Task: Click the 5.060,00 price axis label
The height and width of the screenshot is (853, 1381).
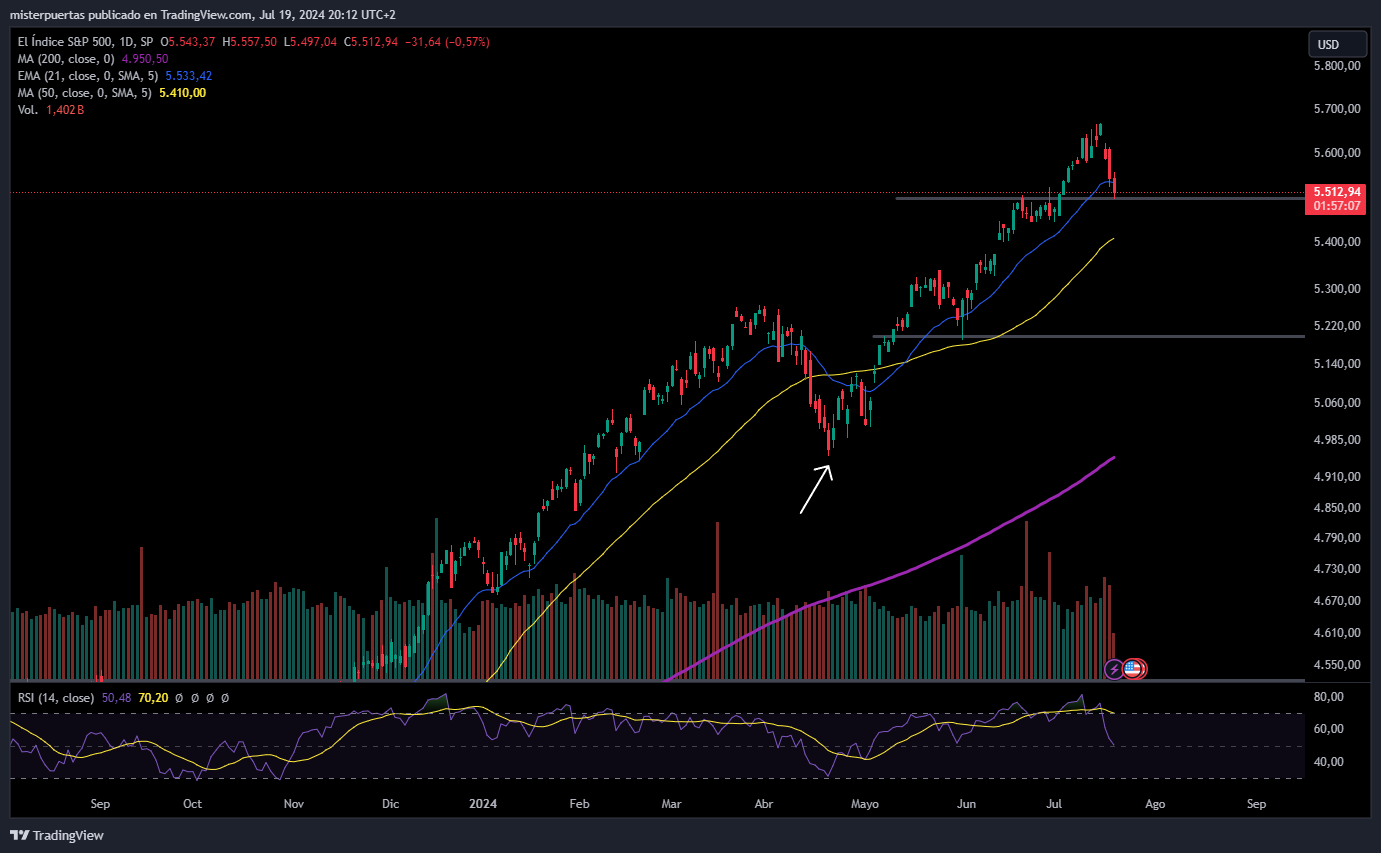Action: click(1337, 403)
